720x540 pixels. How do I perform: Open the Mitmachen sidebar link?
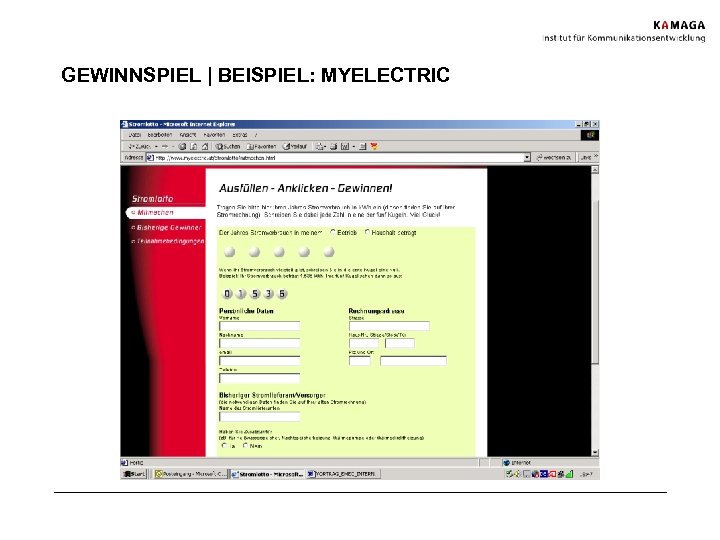coord(155,213)
